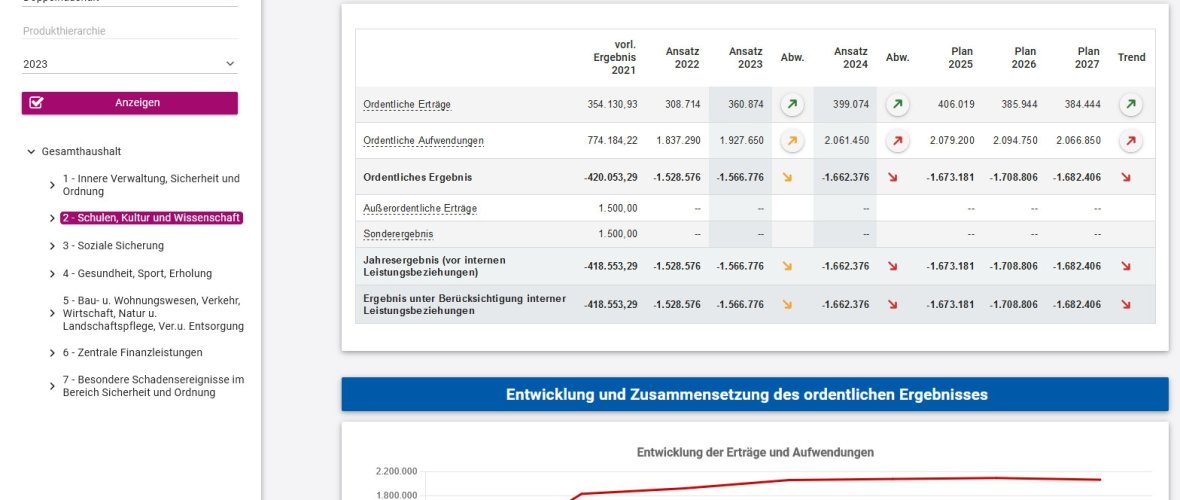Click red 2024 arrow in Jahresergebnis row
The image size is (1180, 500).
(x=893, y=266)
